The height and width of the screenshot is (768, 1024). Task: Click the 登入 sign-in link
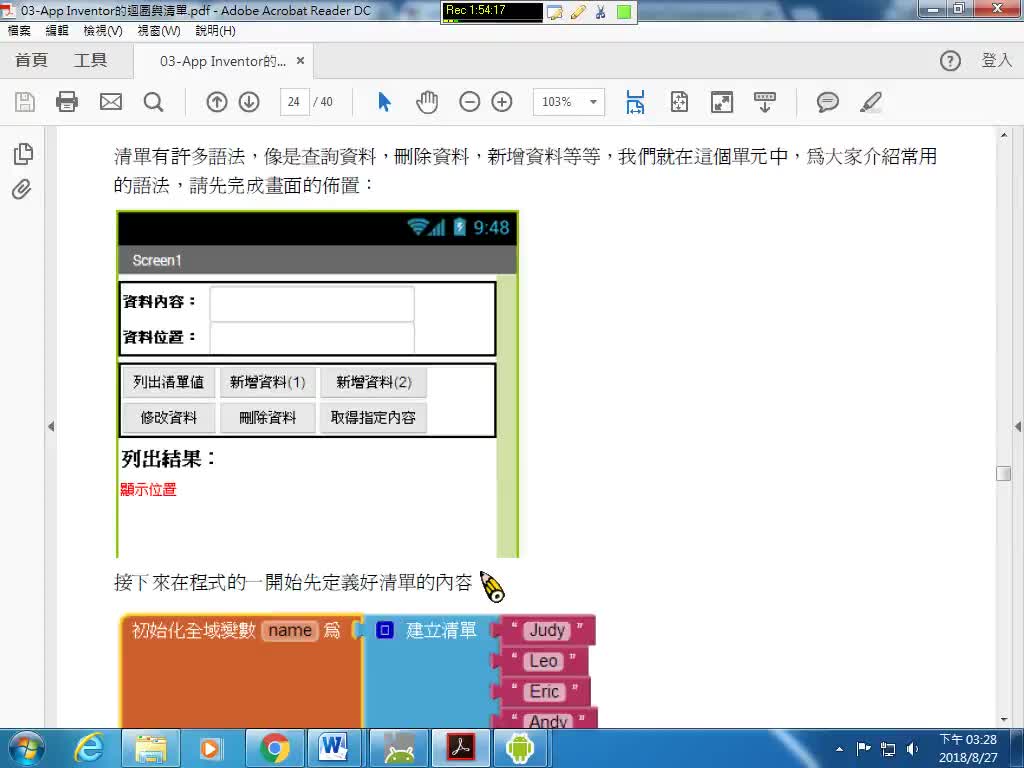tap(997, 61)
